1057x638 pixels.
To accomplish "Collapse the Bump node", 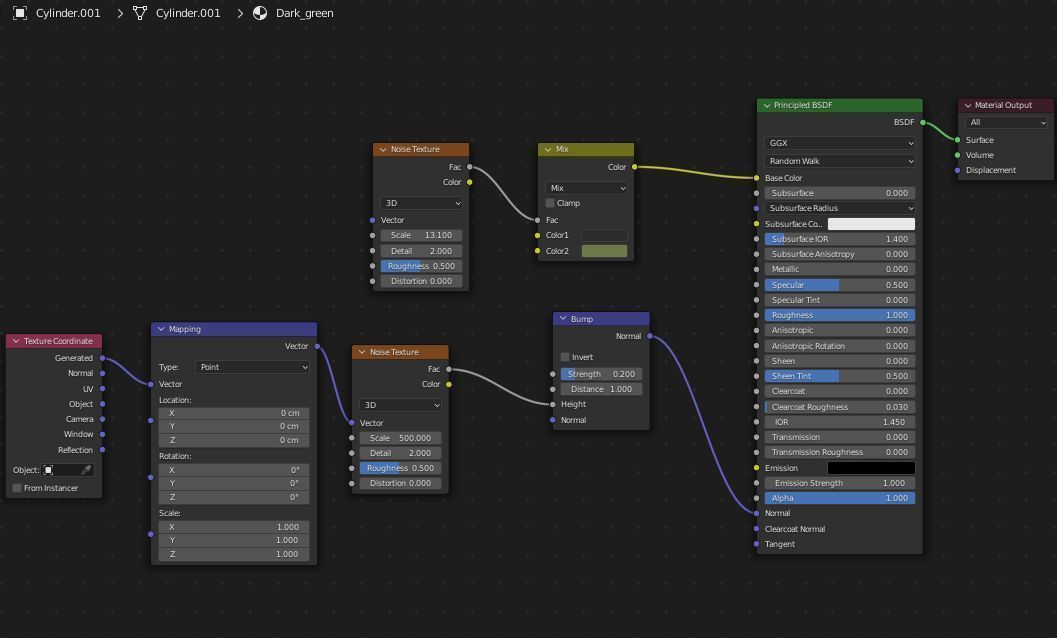I will pyautogui.click(x=563, y=318).
